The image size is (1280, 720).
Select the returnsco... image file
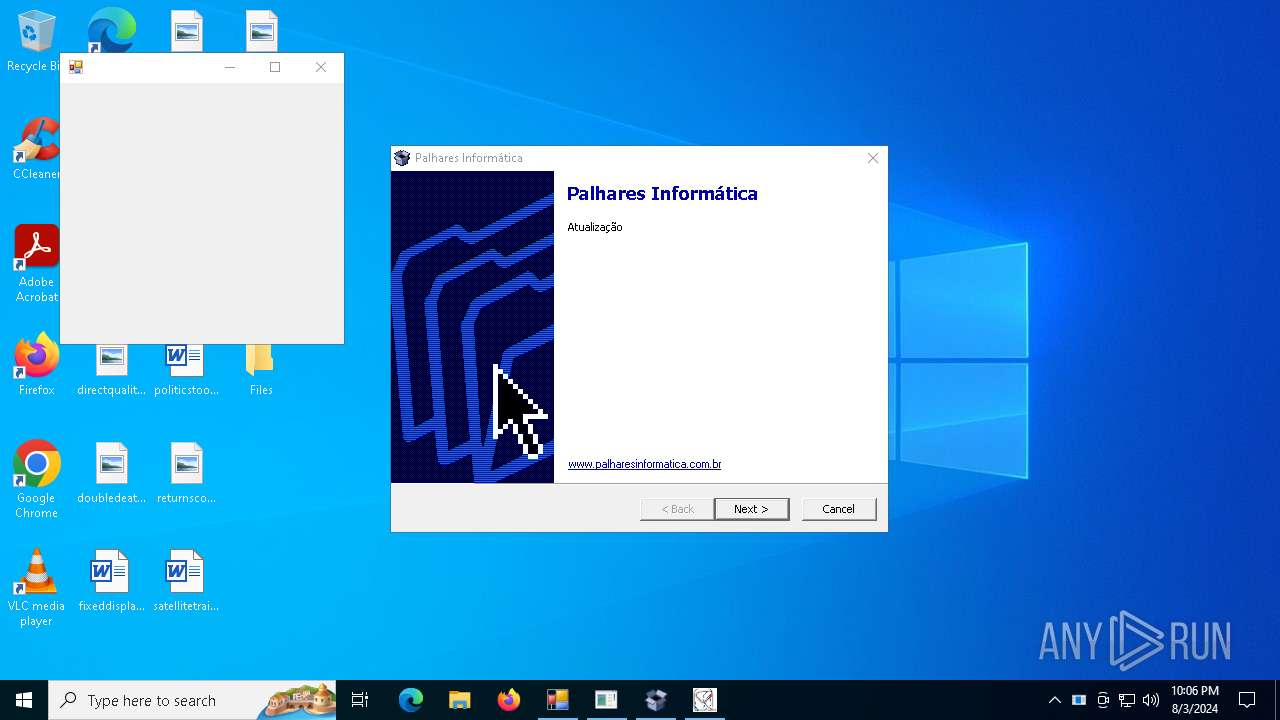186,473
